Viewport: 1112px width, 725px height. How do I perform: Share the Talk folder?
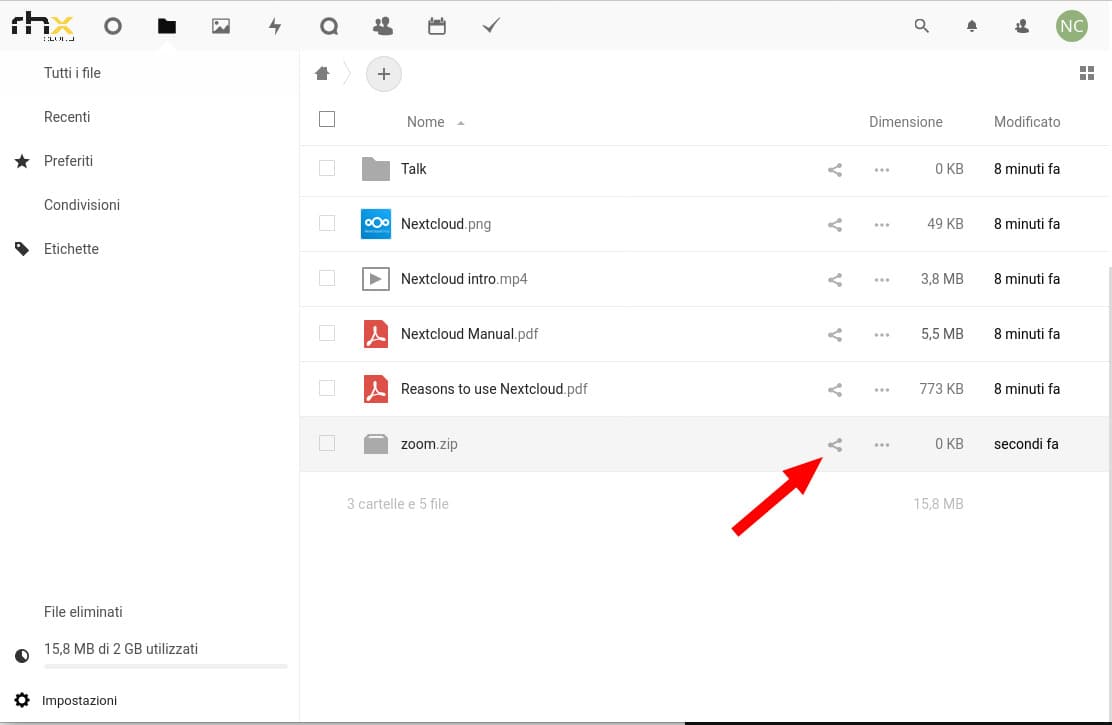pos(835,170)
